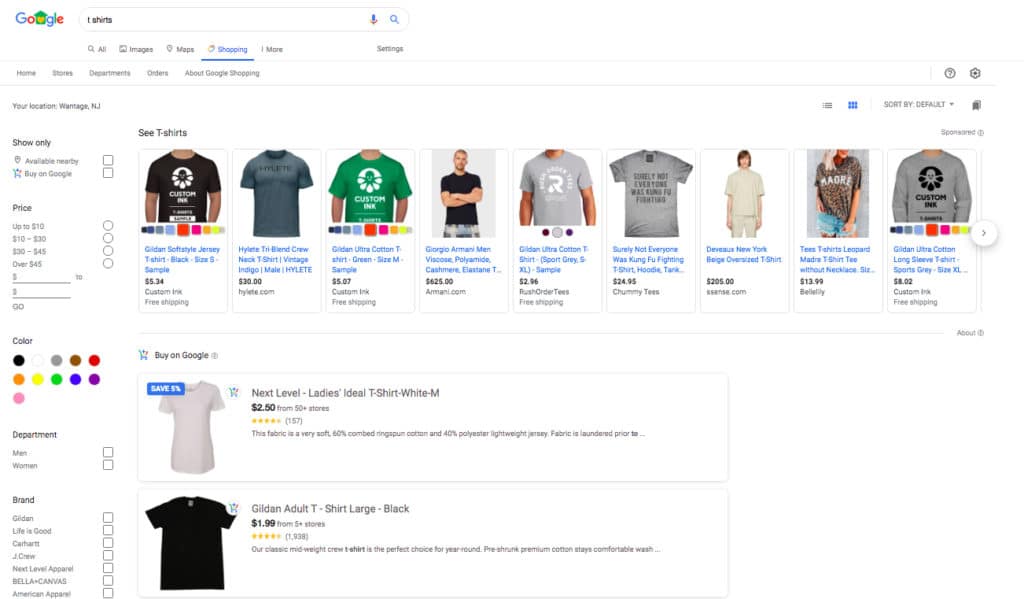
Task: Open the settings gear icon
Action: click(975, 73)
